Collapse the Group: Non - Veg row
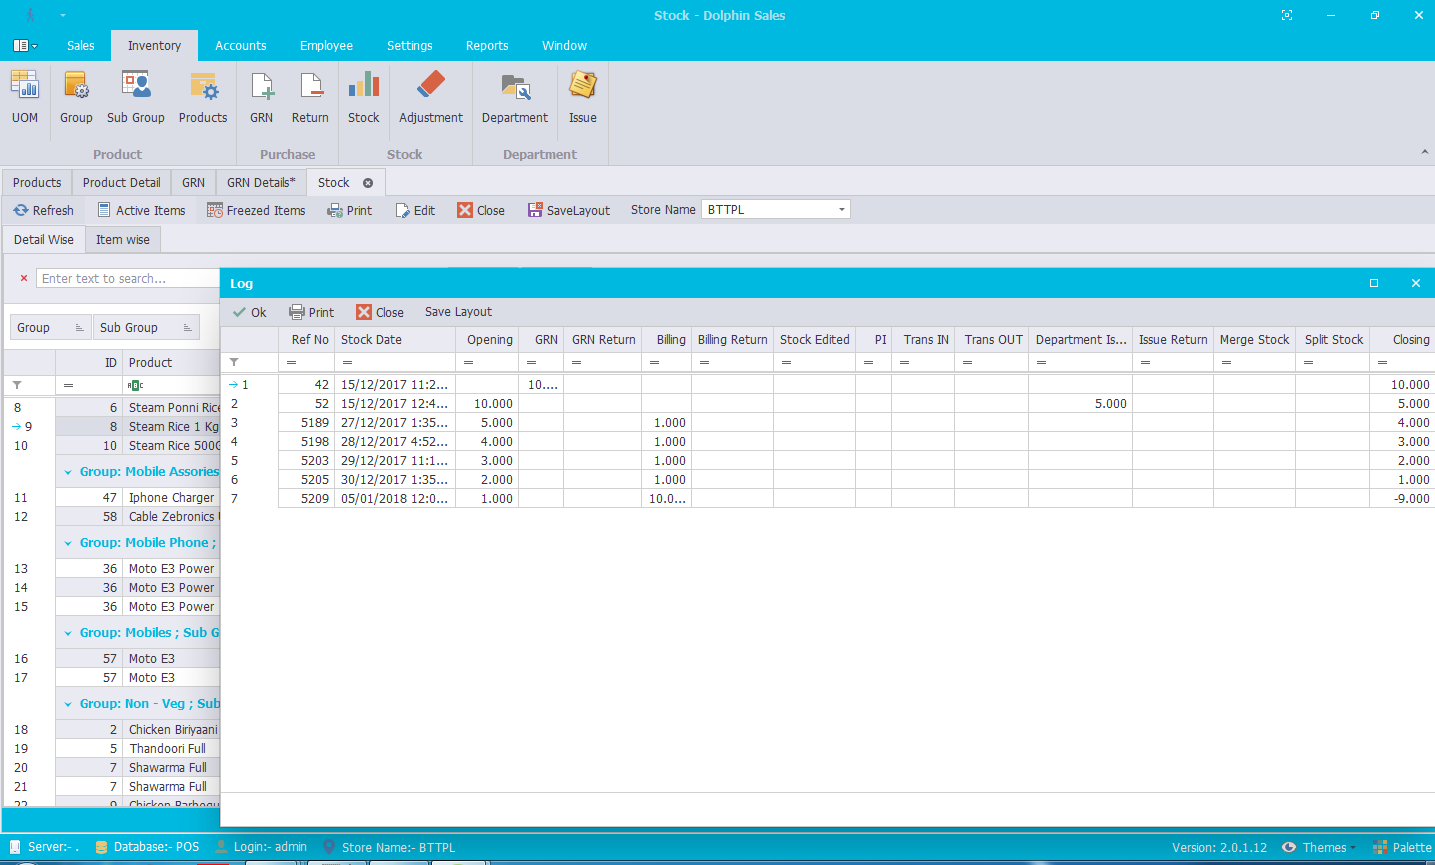 click(68, 704)
